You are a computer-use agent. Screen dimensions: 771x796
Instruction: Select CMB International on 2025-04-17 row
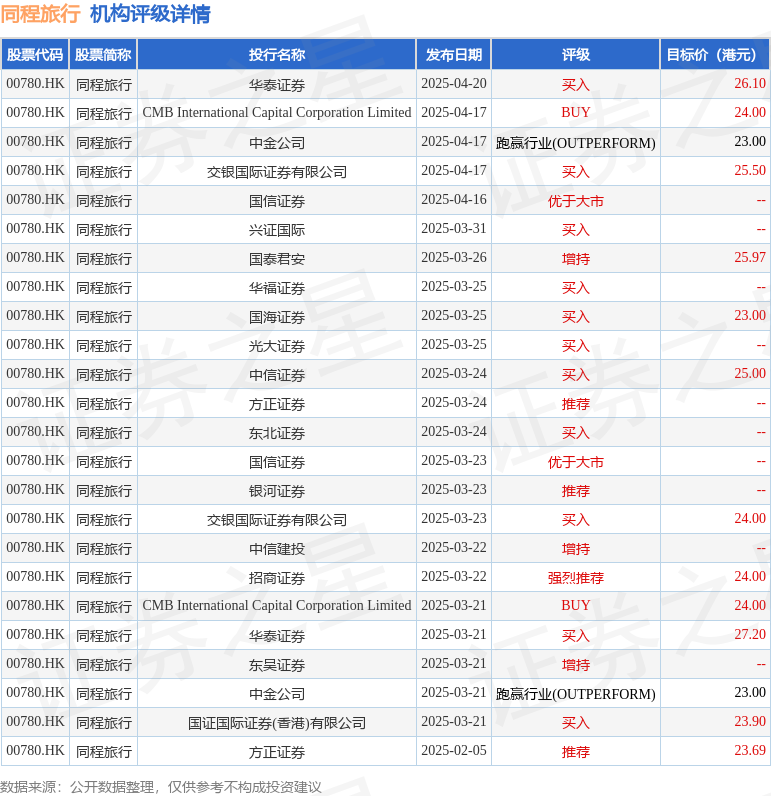pos(277,112)
